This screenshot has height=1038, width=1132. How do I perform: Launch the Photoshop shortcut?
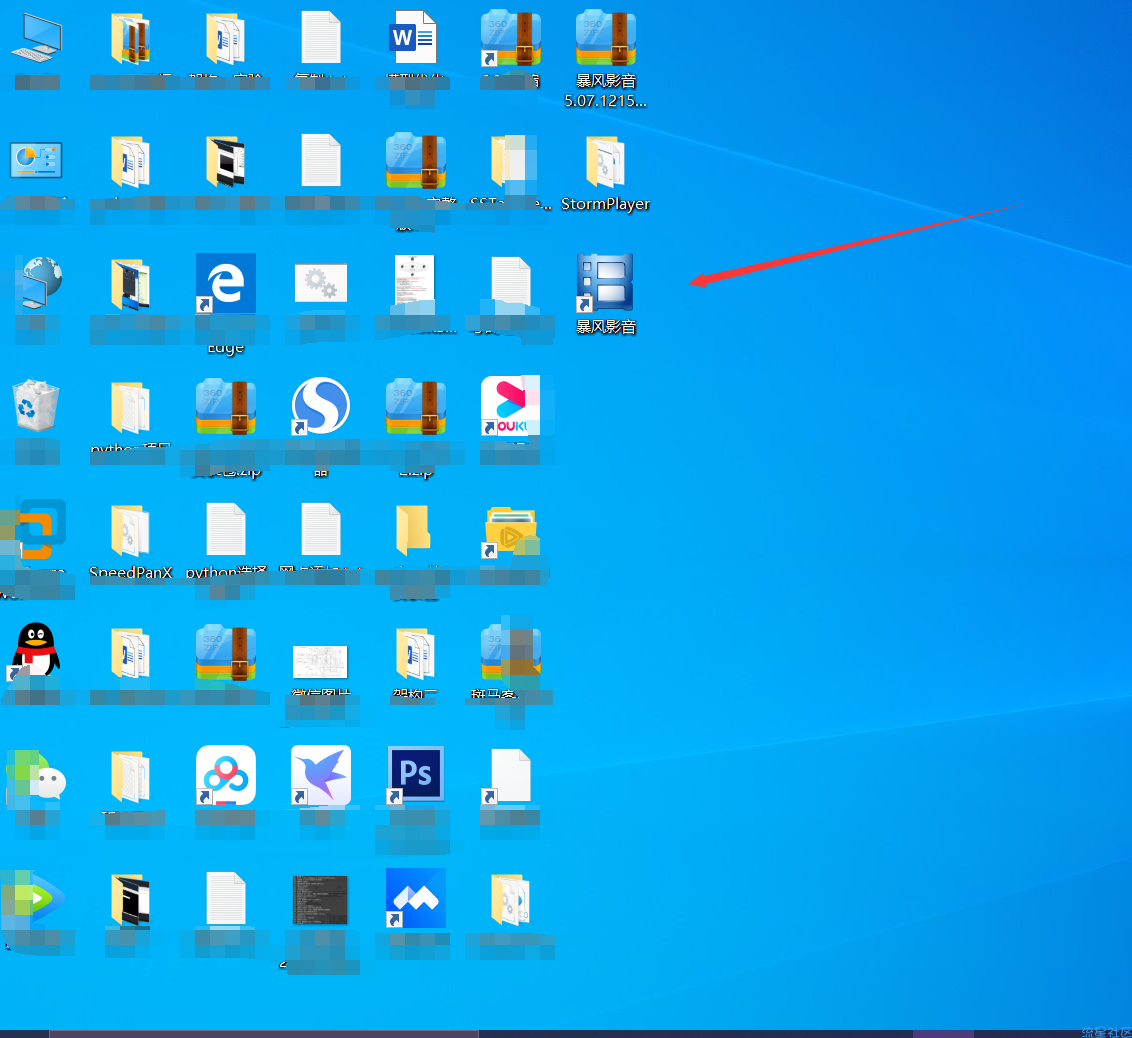(415, 775)
